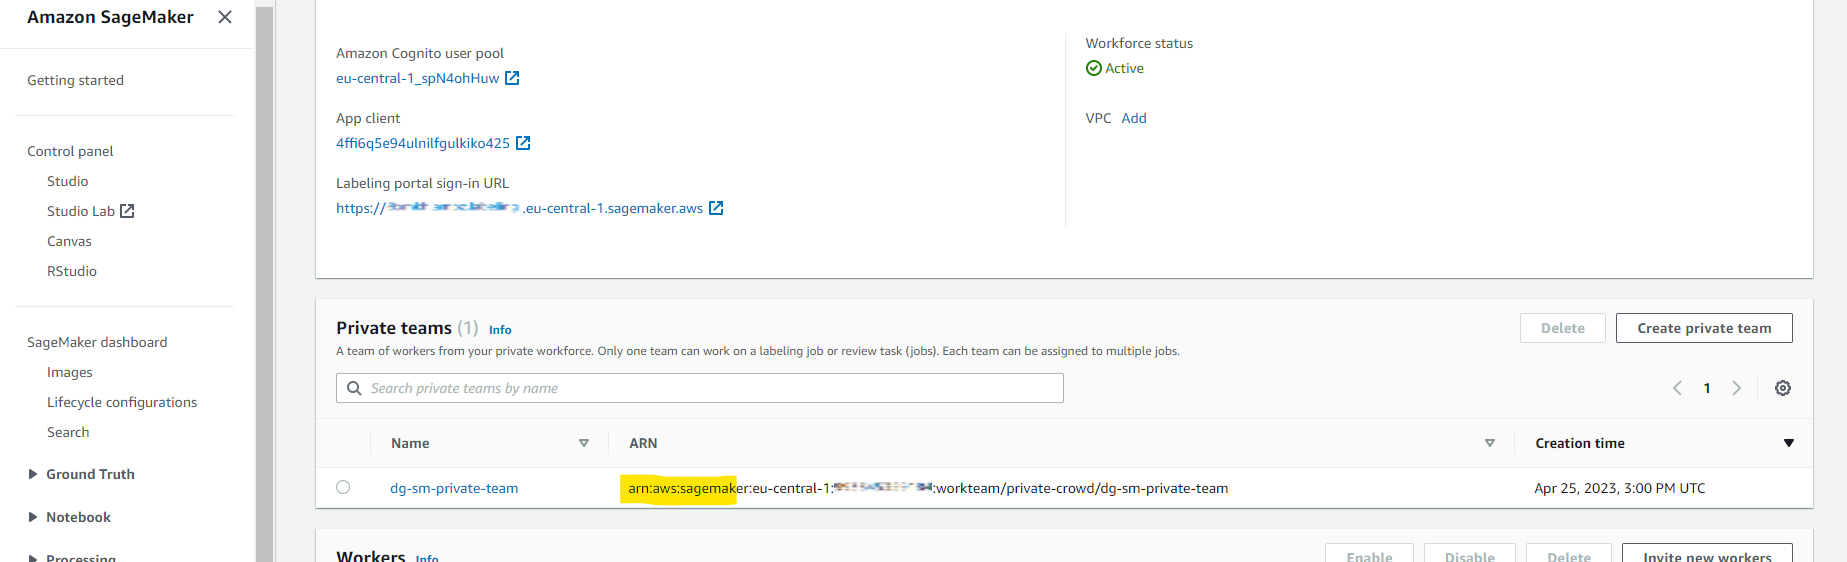Click the dg-sm-private-team ARN text
This screenshot has width=1847, height=562.
(928, 488)
